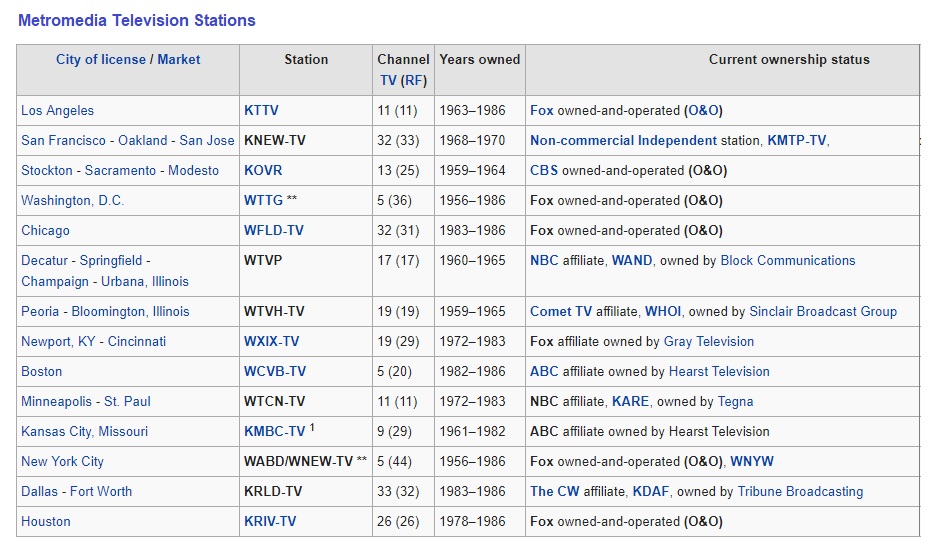Open the Champaign link
934x546 pixels.
coord(55,282)
